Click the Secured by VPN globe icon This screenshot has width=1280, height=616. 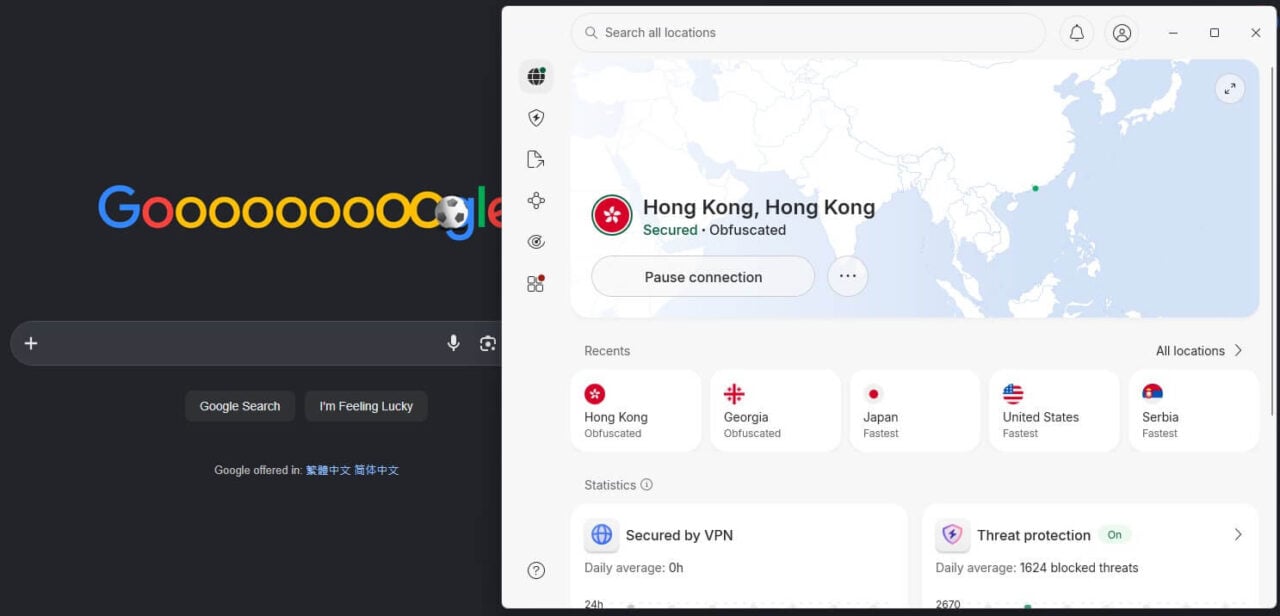coord(602,535)
